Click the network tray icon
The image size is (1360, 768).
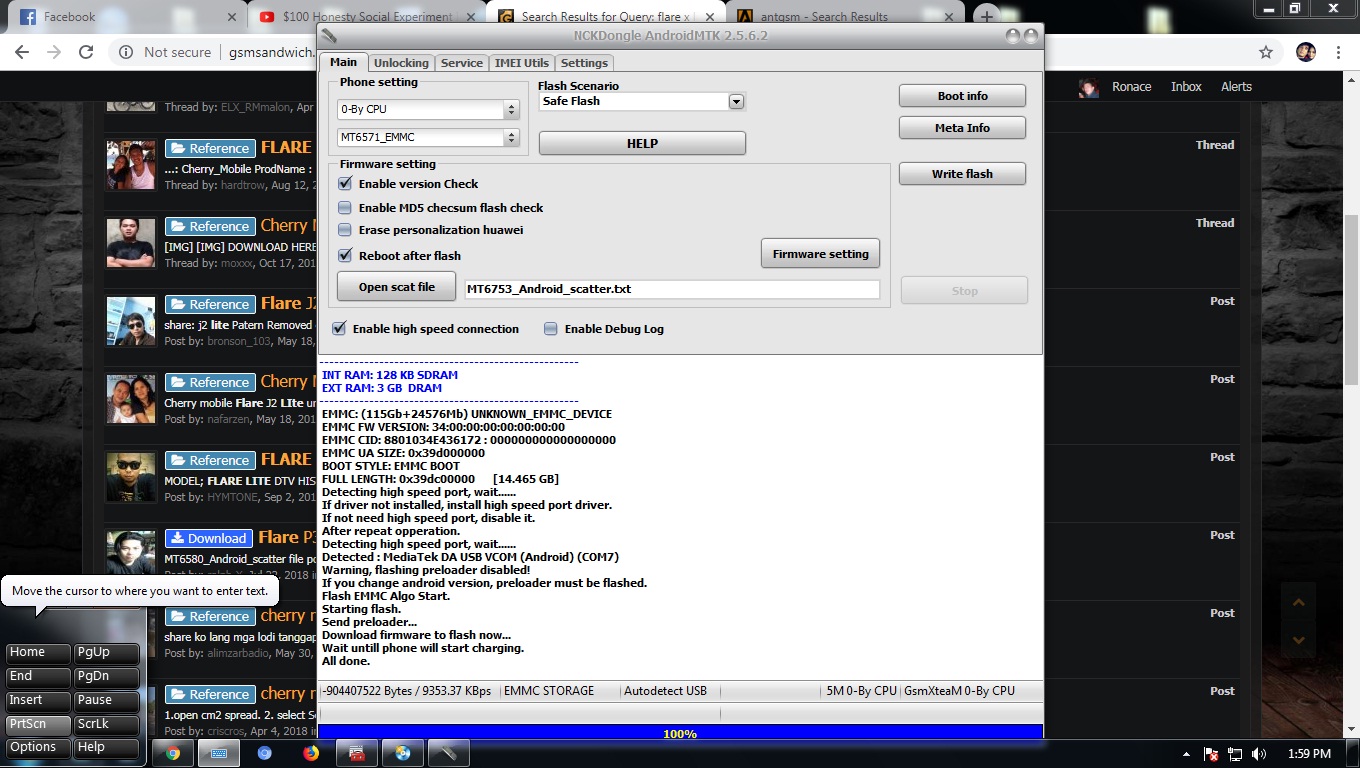(1235, 754)
